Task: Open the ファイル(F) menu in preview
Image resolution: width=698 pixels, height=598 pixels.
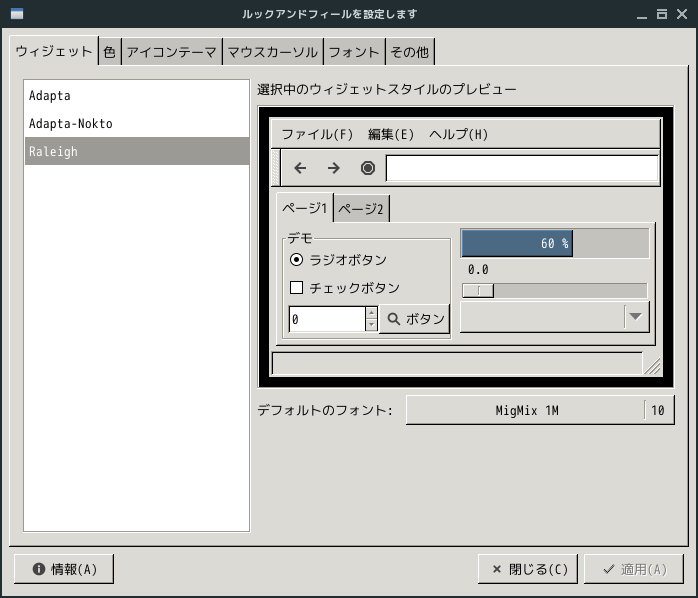Action: tap(317, 134)
